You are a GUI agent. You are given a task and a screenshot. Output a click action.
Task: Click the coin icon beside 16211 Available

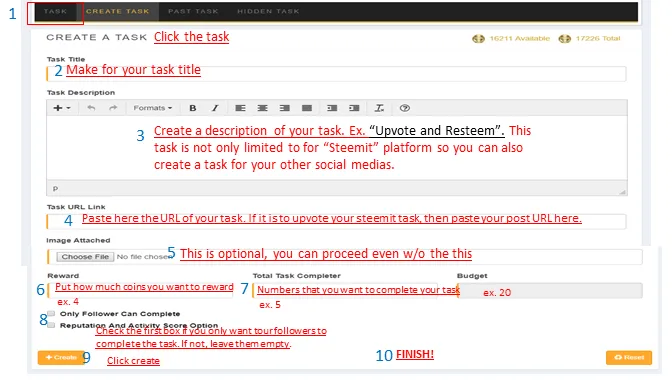pyautogui.click(x=478, y=39)
